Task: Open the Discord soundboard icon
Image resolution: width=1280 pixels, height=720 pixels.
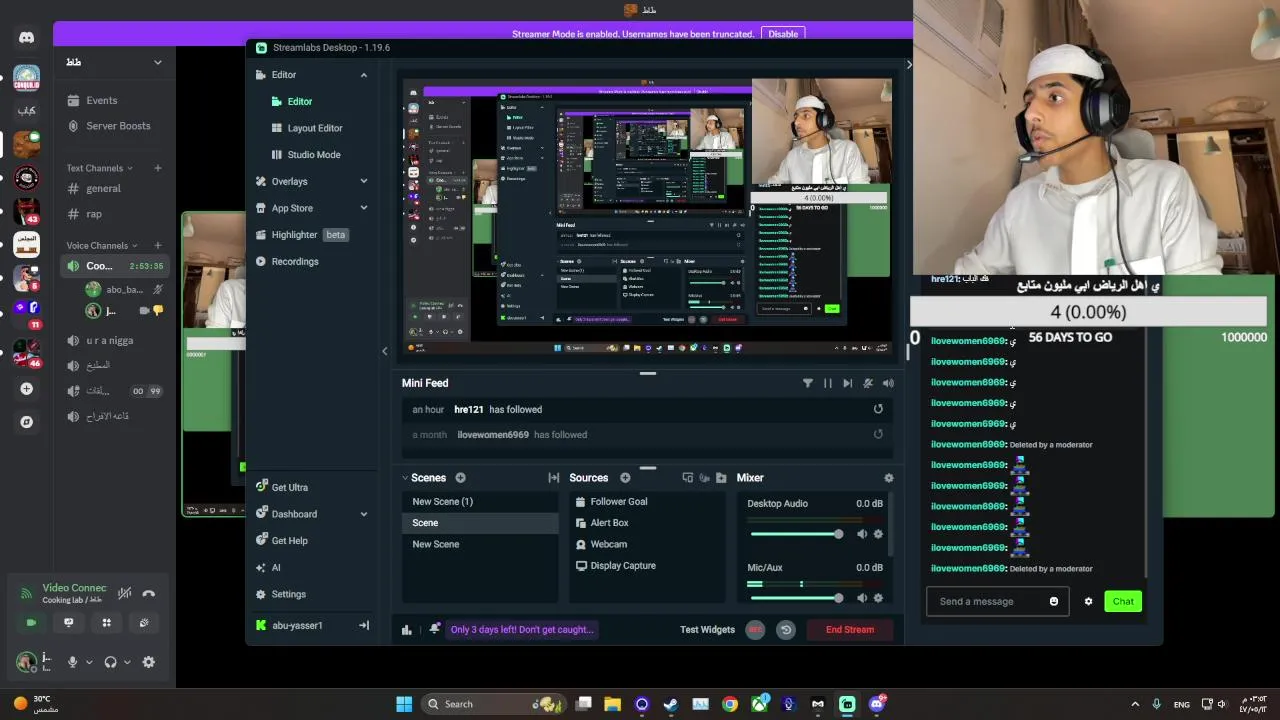Action: coord(144,622)
